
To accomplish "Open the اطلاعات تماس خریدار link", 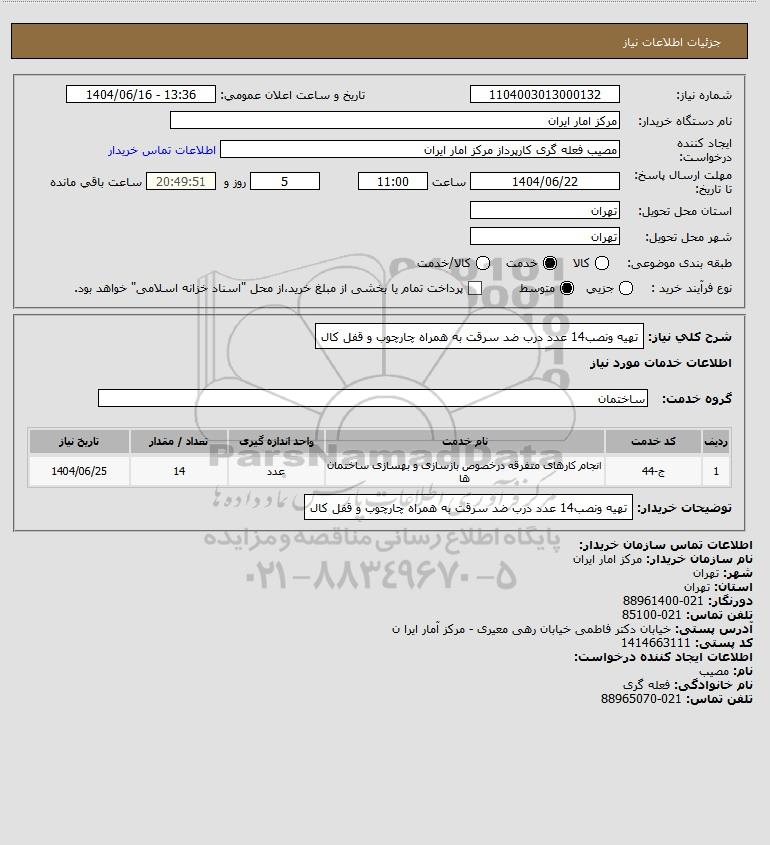I will tap(162, 150).
